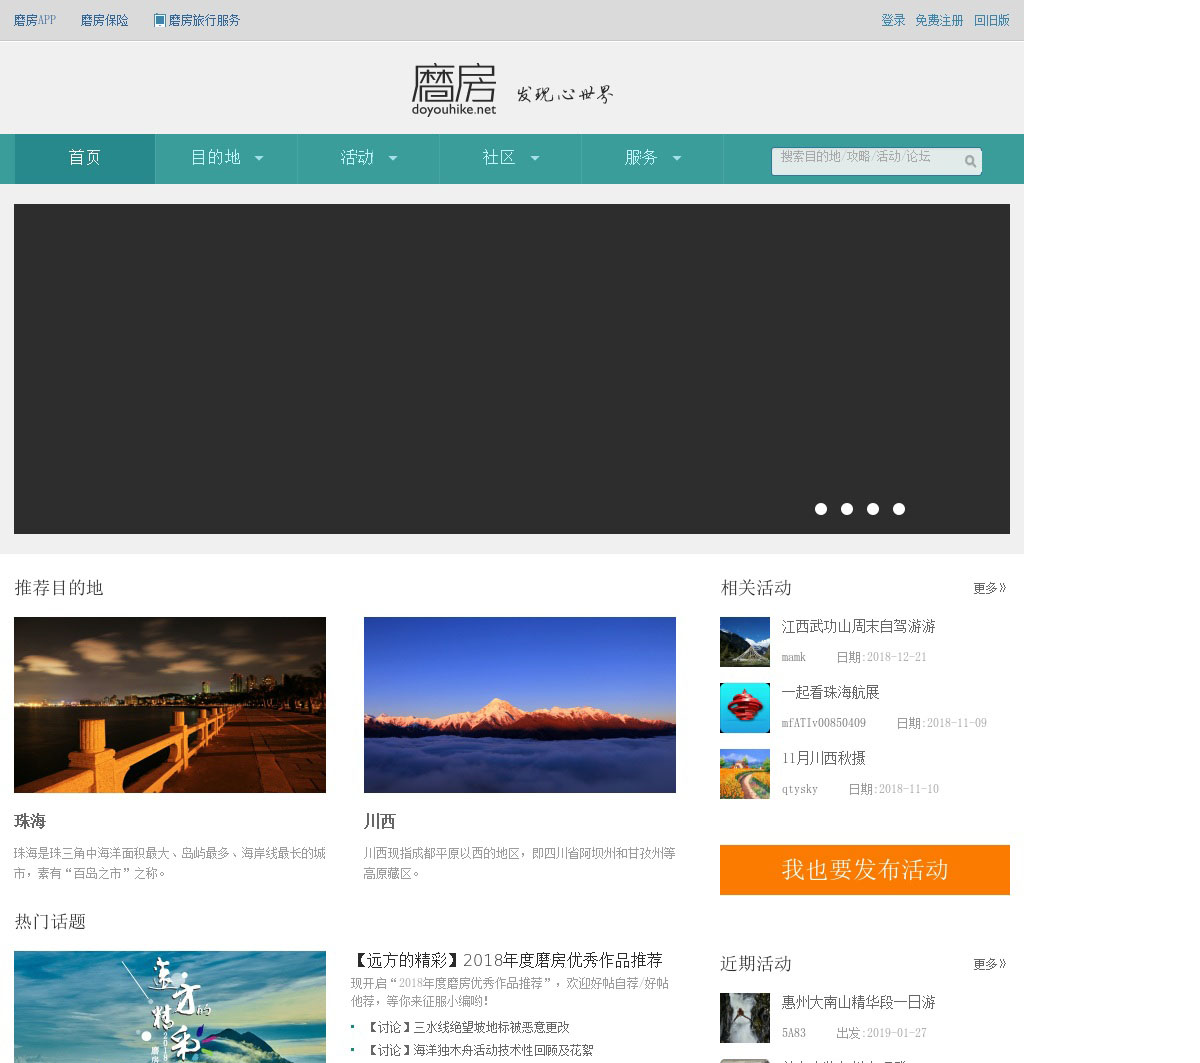Click the search magnifier icon
The height and width of the screenshot is (1063, 1200).
pos(969,161)
